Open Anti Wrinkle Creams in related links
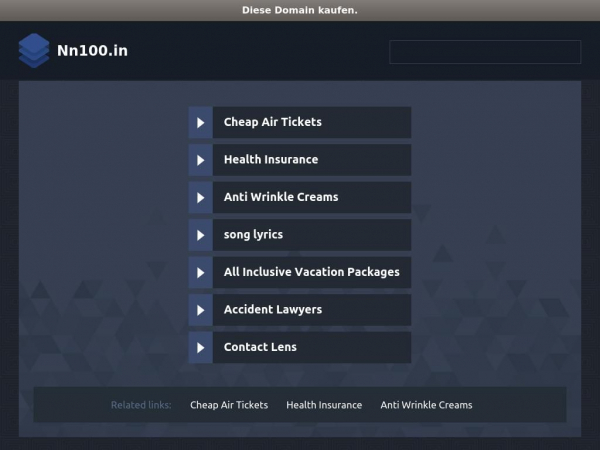 tap(426, 405)
